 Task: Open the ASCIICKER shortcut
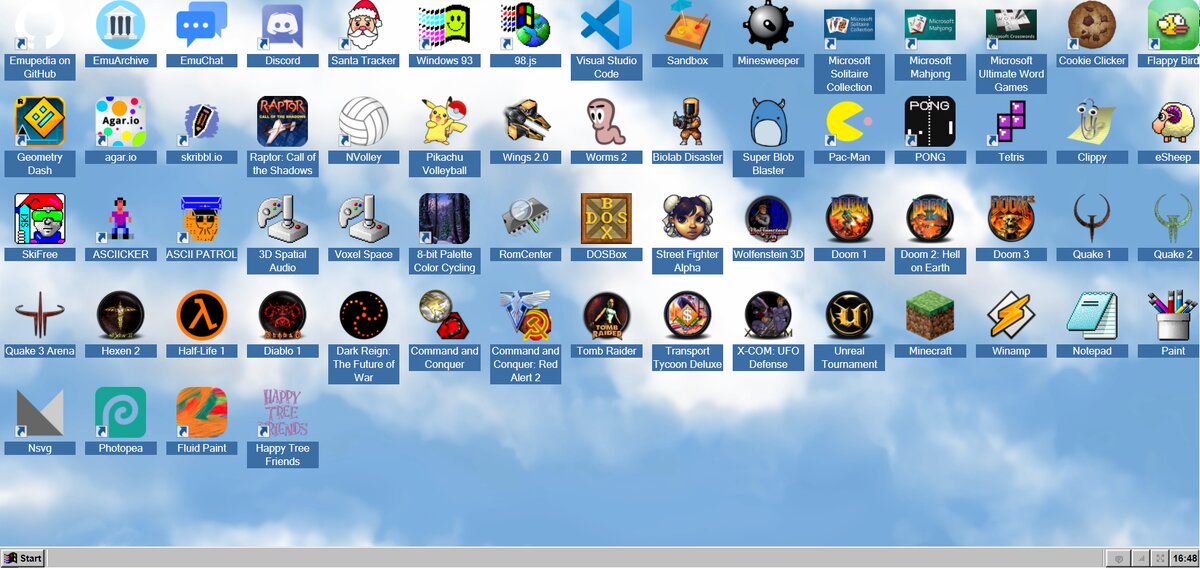[x=121, y=218]
